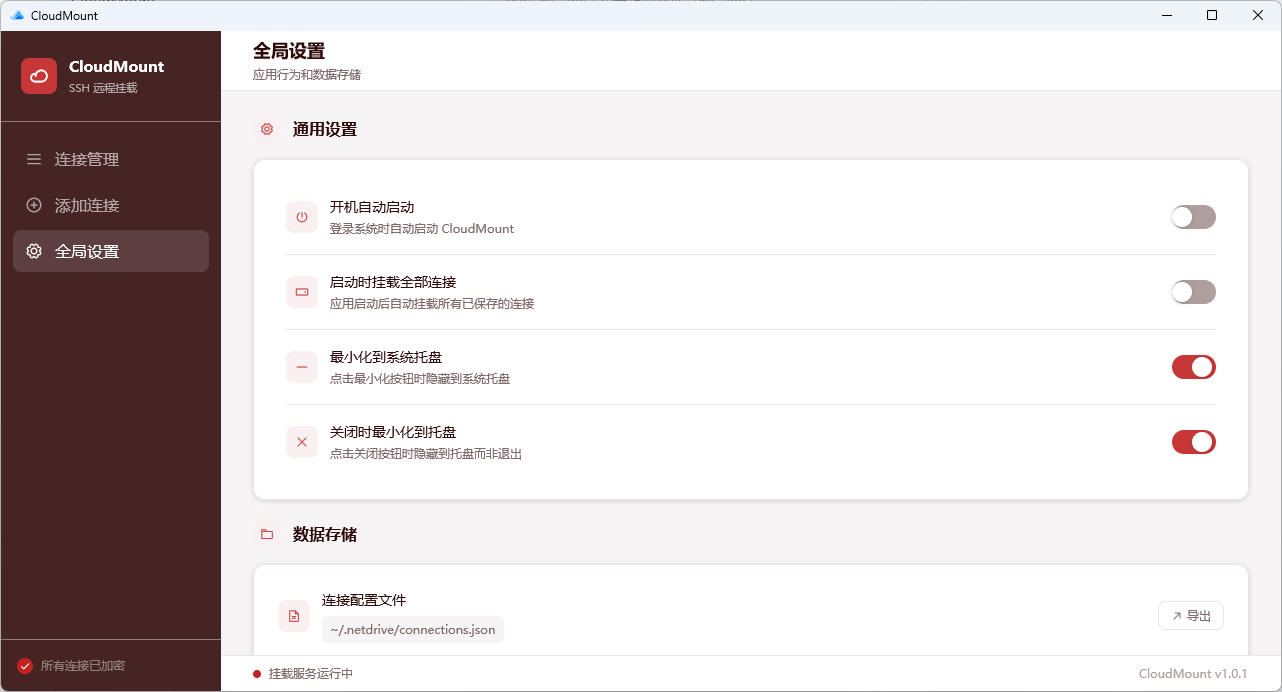Screen dimensions: 1282x692
Task: Maximize the CloudMount window
Action: pyautogui.click(x=1212, y=15)
